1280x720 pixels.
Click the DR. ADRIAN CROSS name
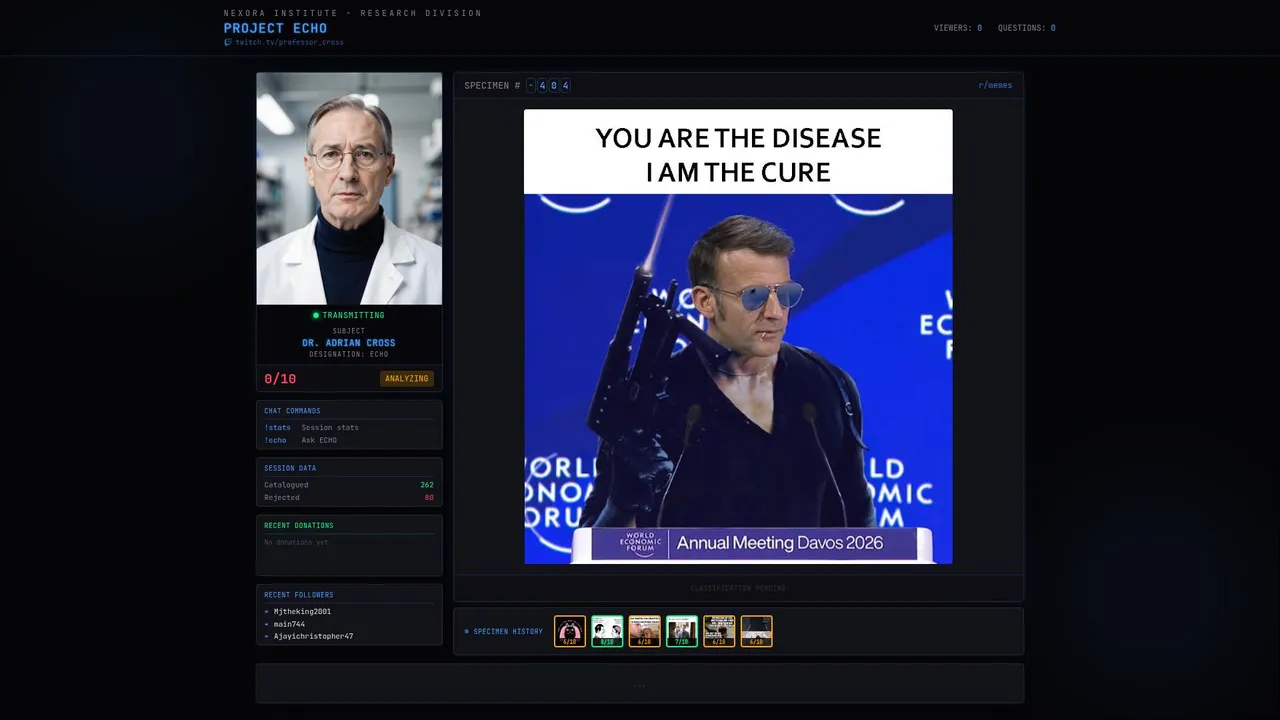click(x=349, y=343)
